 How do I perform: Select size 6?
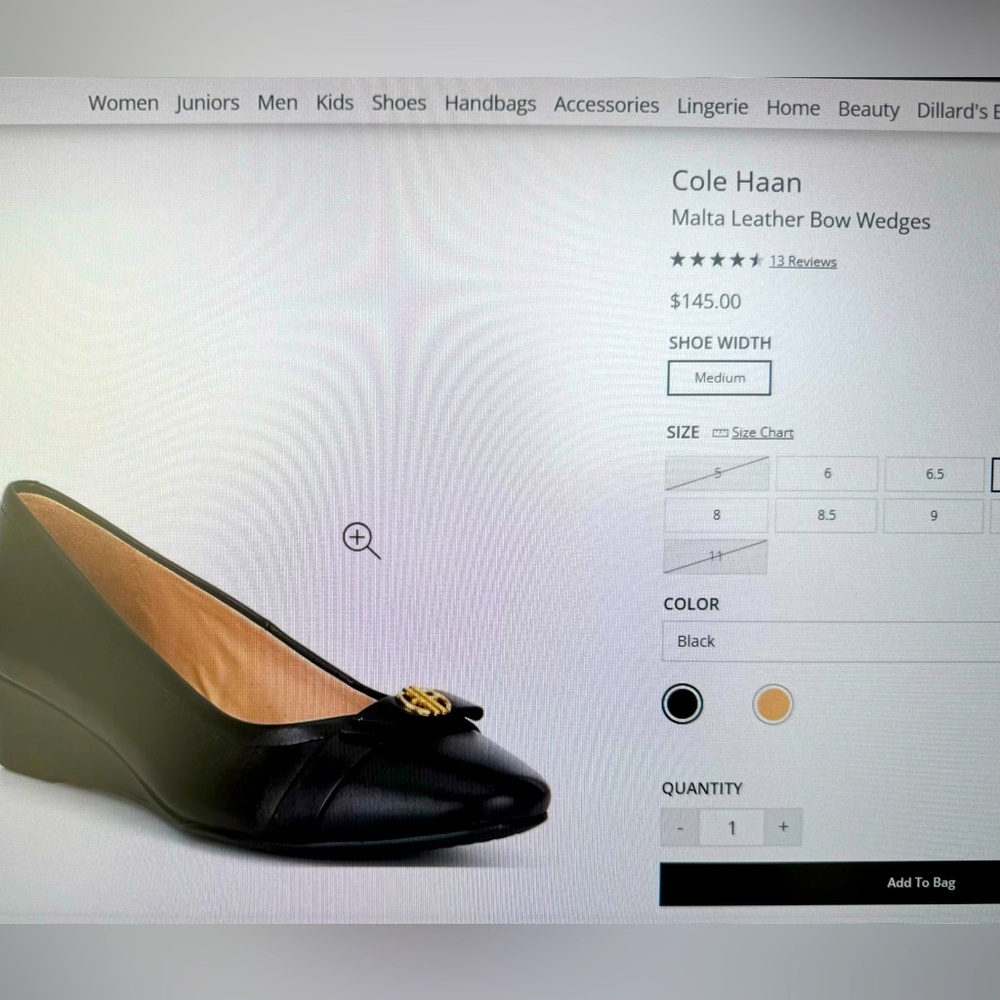click(827, 474)
